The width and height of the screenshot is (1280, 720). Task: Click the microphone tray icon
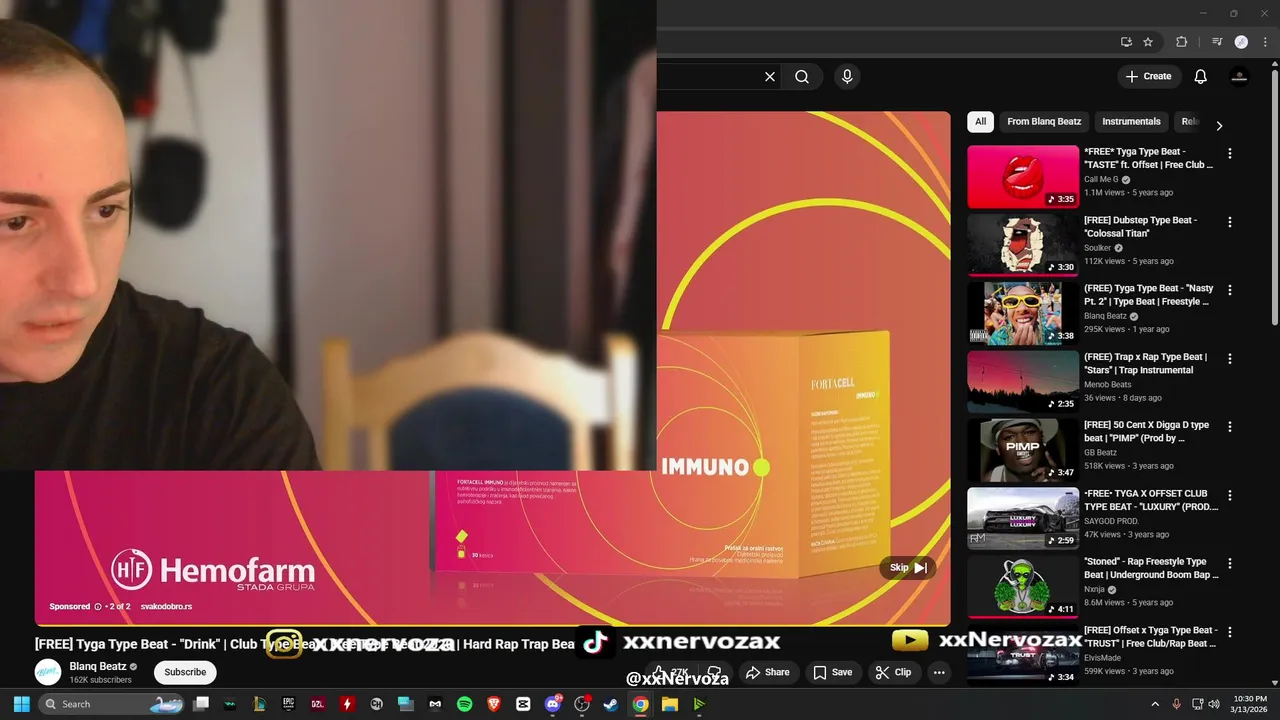point(1177,704)
